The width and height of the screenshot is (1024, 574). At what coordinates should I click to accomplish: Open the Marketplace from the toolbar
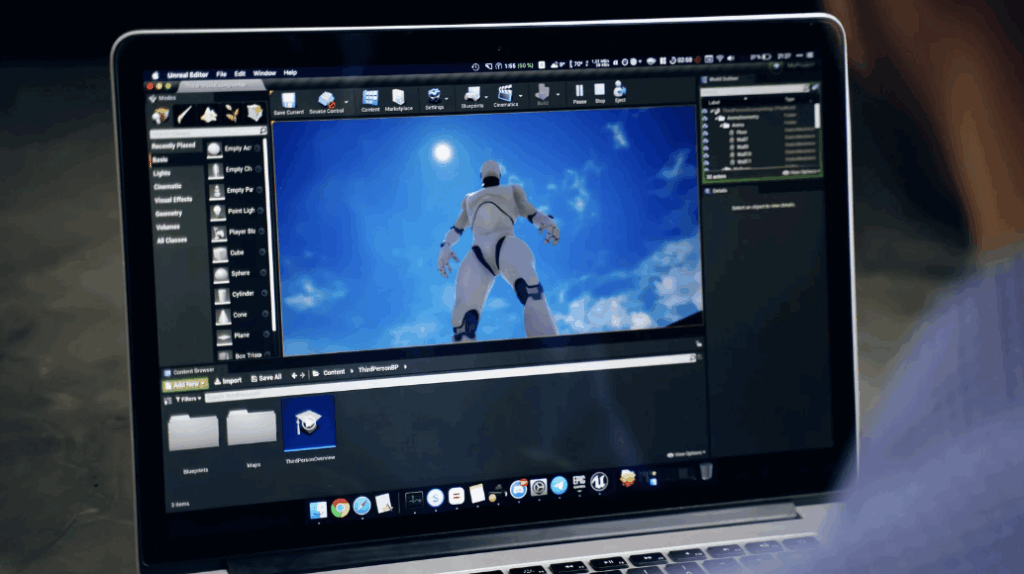pyautogui.click(x=398, y=99)
